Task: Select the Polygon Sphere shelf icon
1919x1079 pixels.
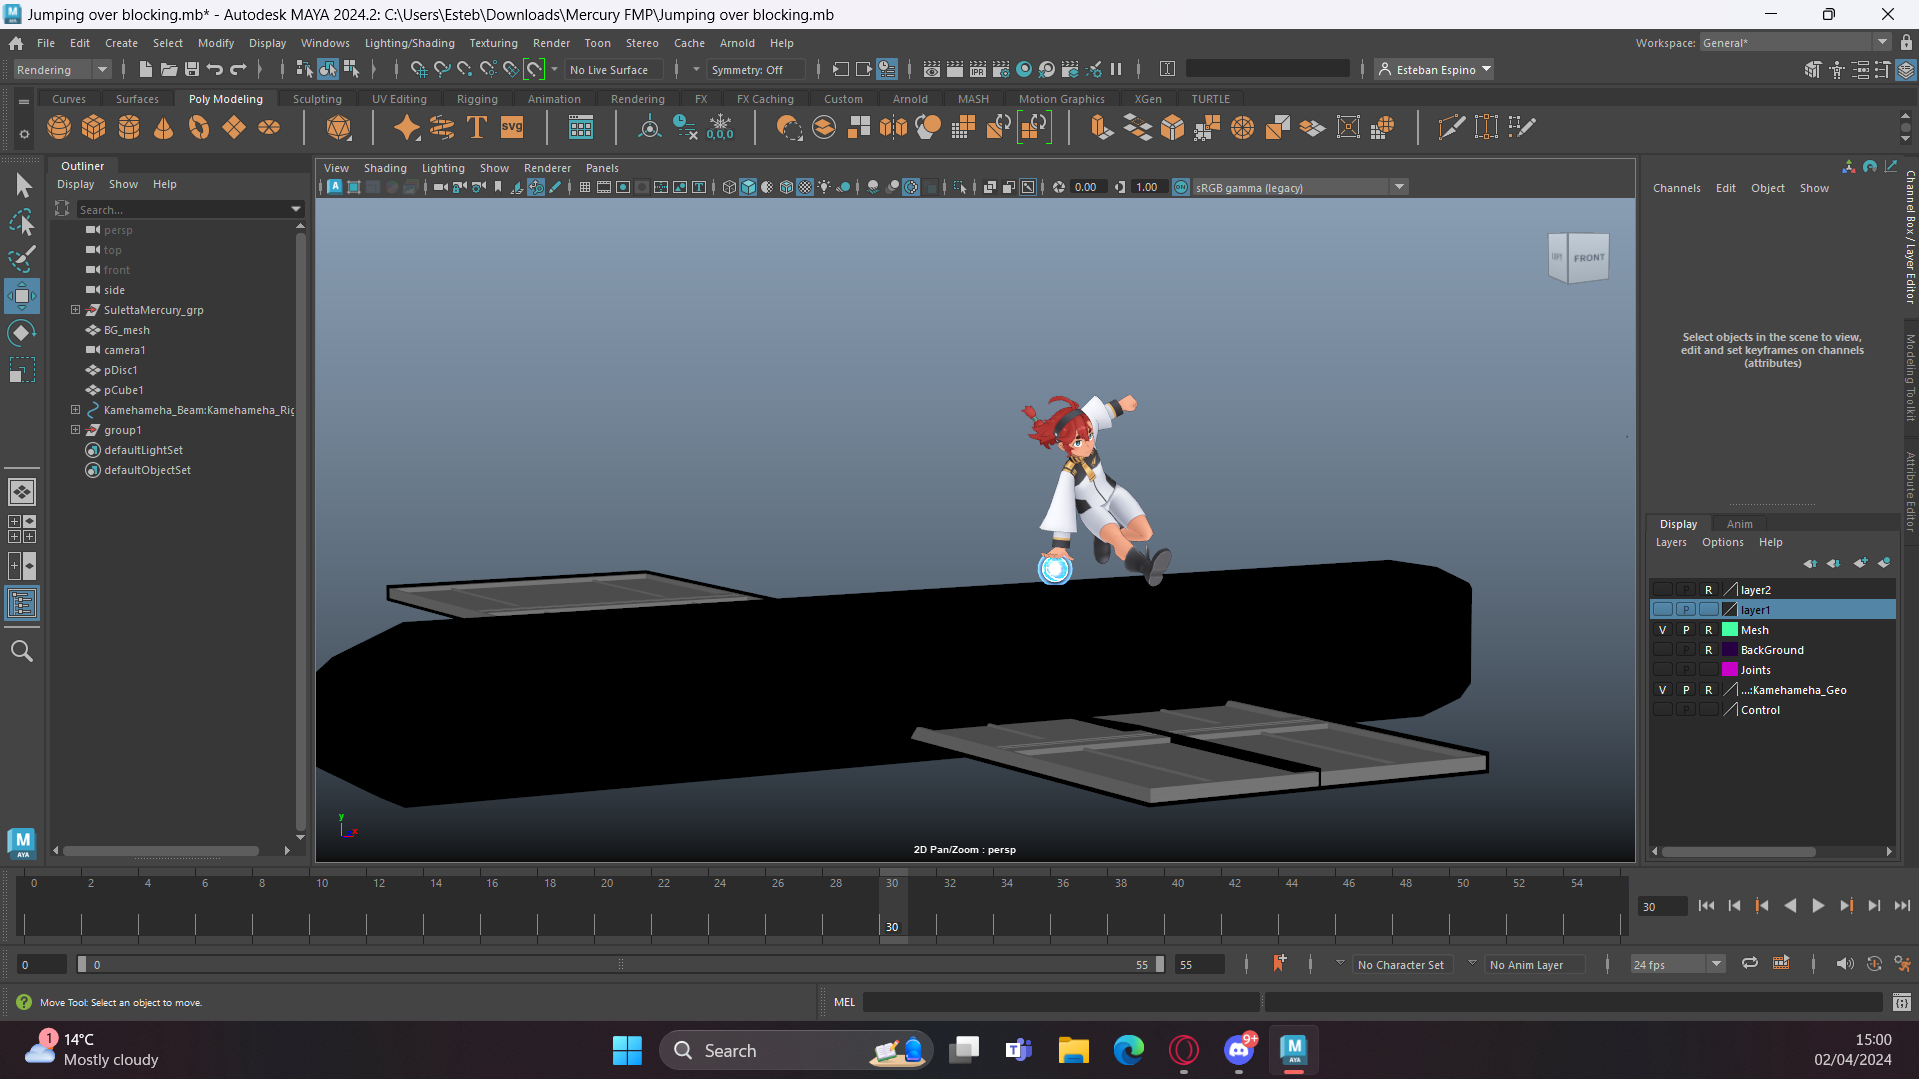Action: (59, 127)
